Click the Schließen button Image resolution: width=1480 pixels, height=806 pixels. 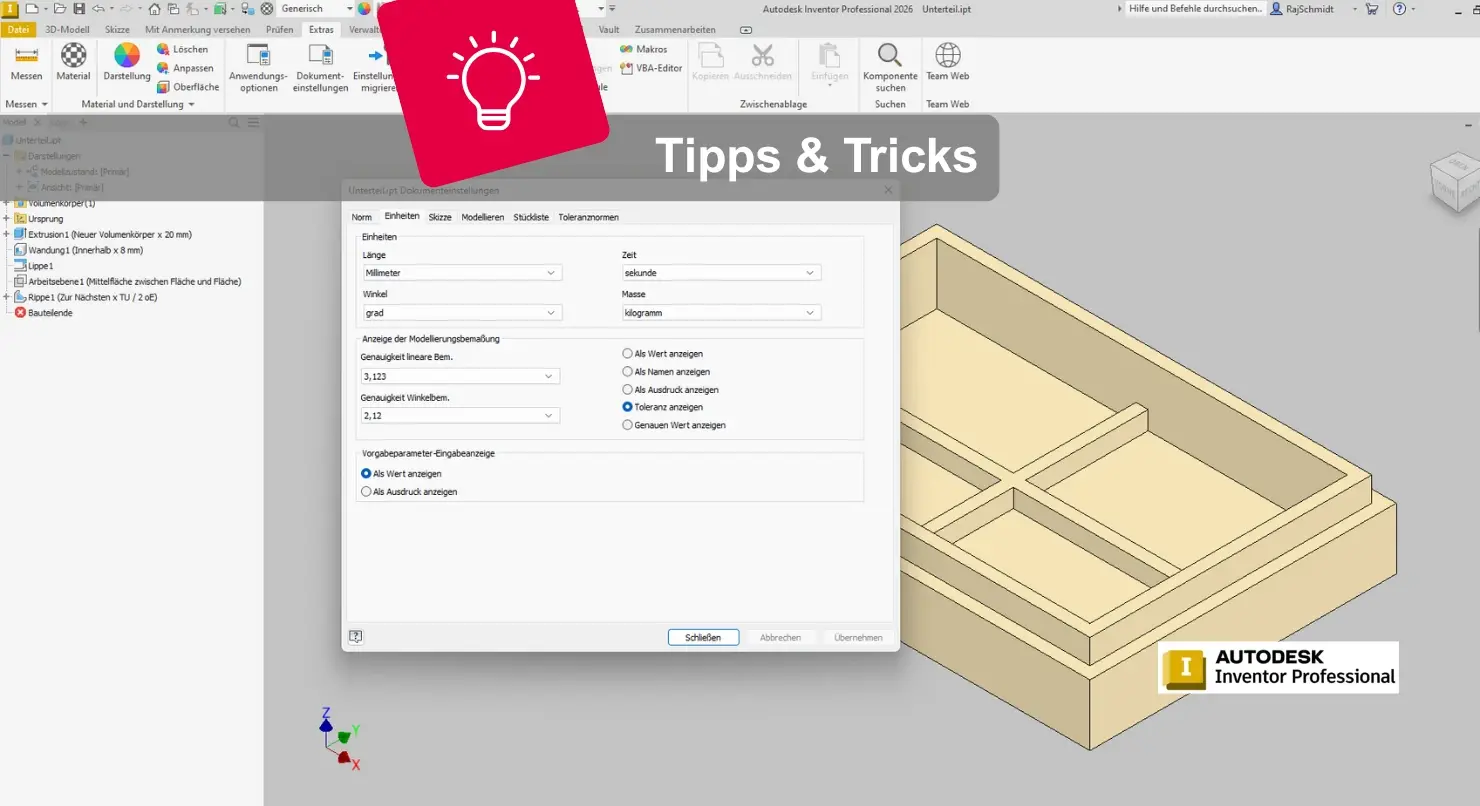tap(703, 637)
